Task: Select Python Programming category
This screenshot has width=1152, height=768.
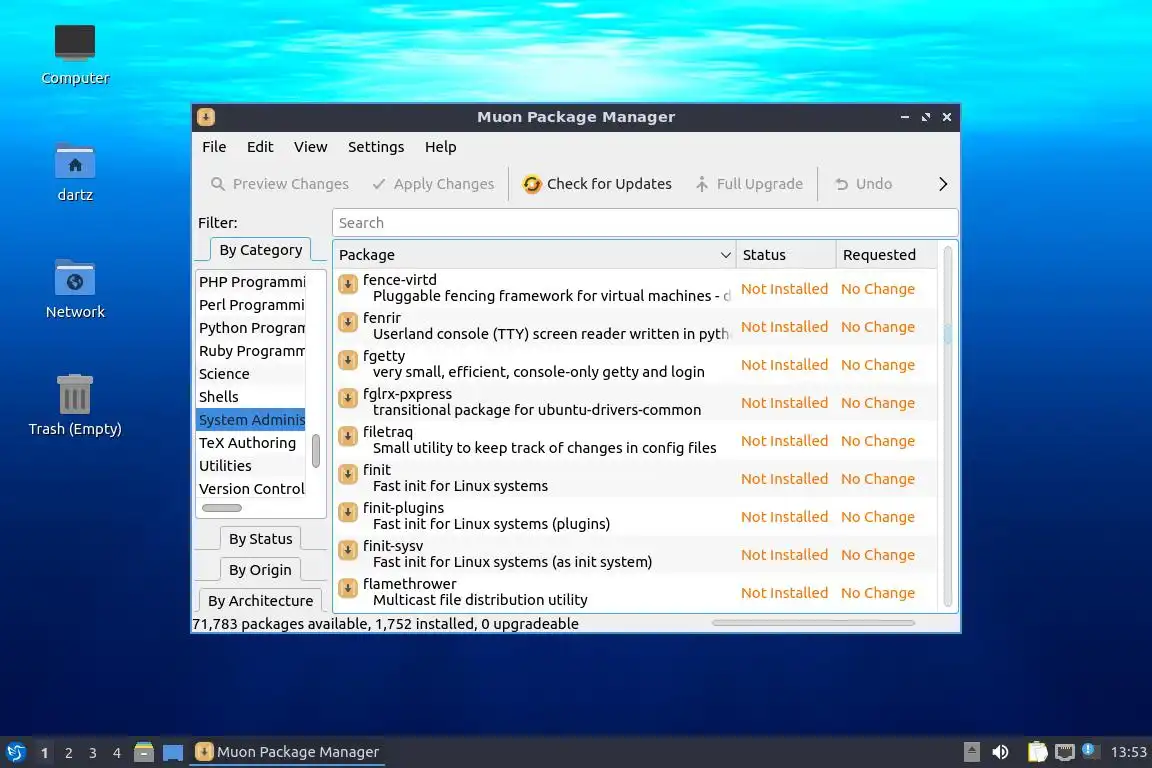Action: pyautogui.click(x=251, y=328)
